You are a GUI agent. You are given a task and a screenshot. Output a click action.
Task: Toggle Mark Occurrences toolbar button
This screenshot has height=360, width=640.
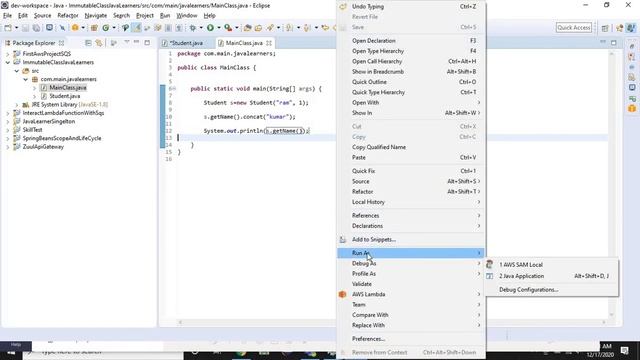136,28
